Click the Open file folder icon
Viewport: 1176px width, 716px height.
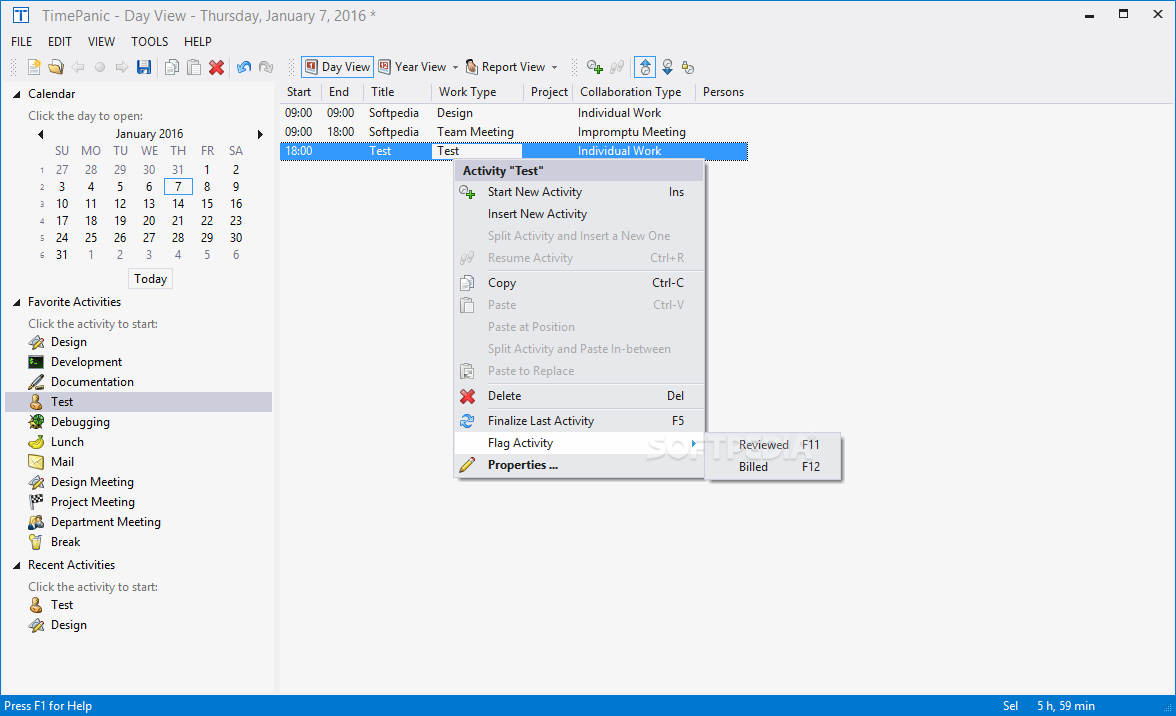pyautogui.click(x=56, y=67)
